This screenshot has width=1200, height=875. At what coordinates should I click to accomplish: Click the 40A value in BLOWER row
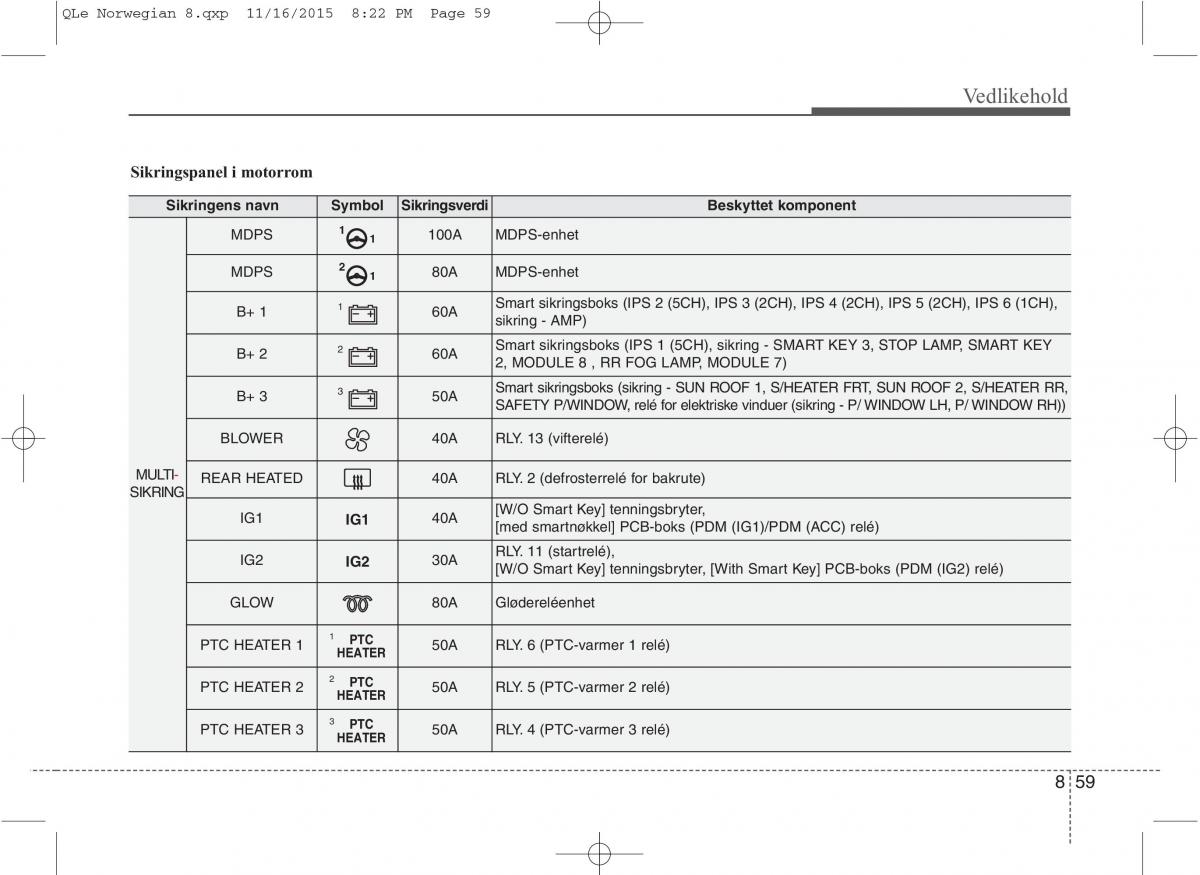pos(445,438)
